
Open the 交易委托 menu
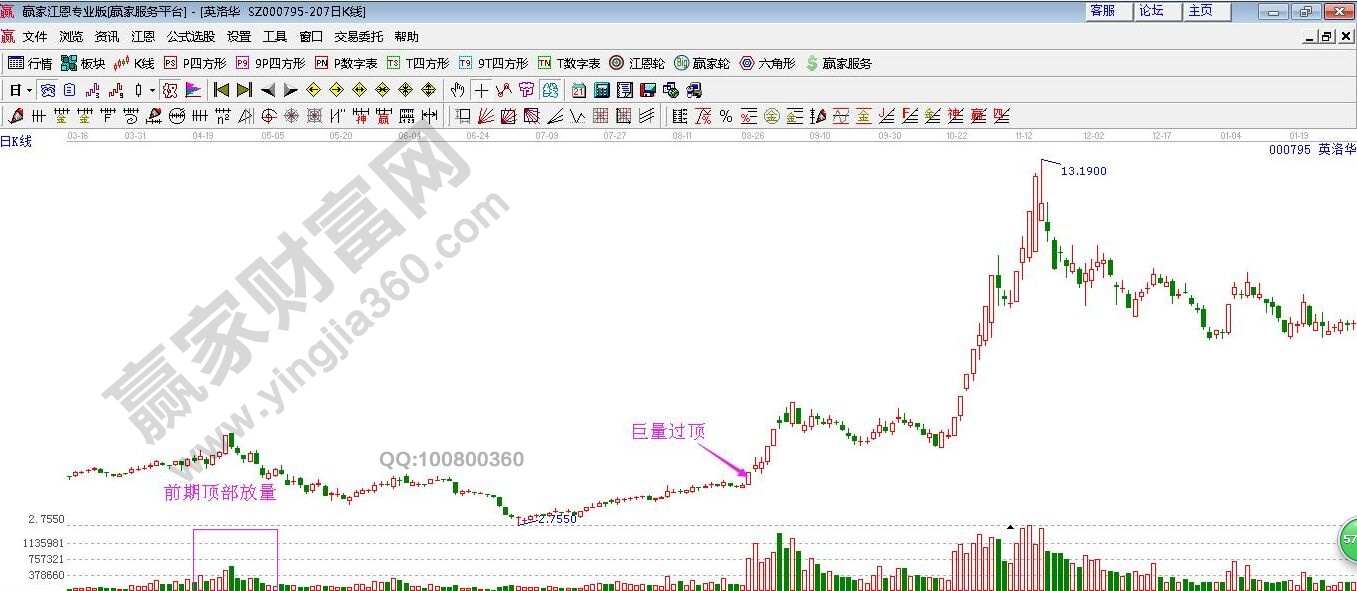pyautogui.click(x=358, y=37)
